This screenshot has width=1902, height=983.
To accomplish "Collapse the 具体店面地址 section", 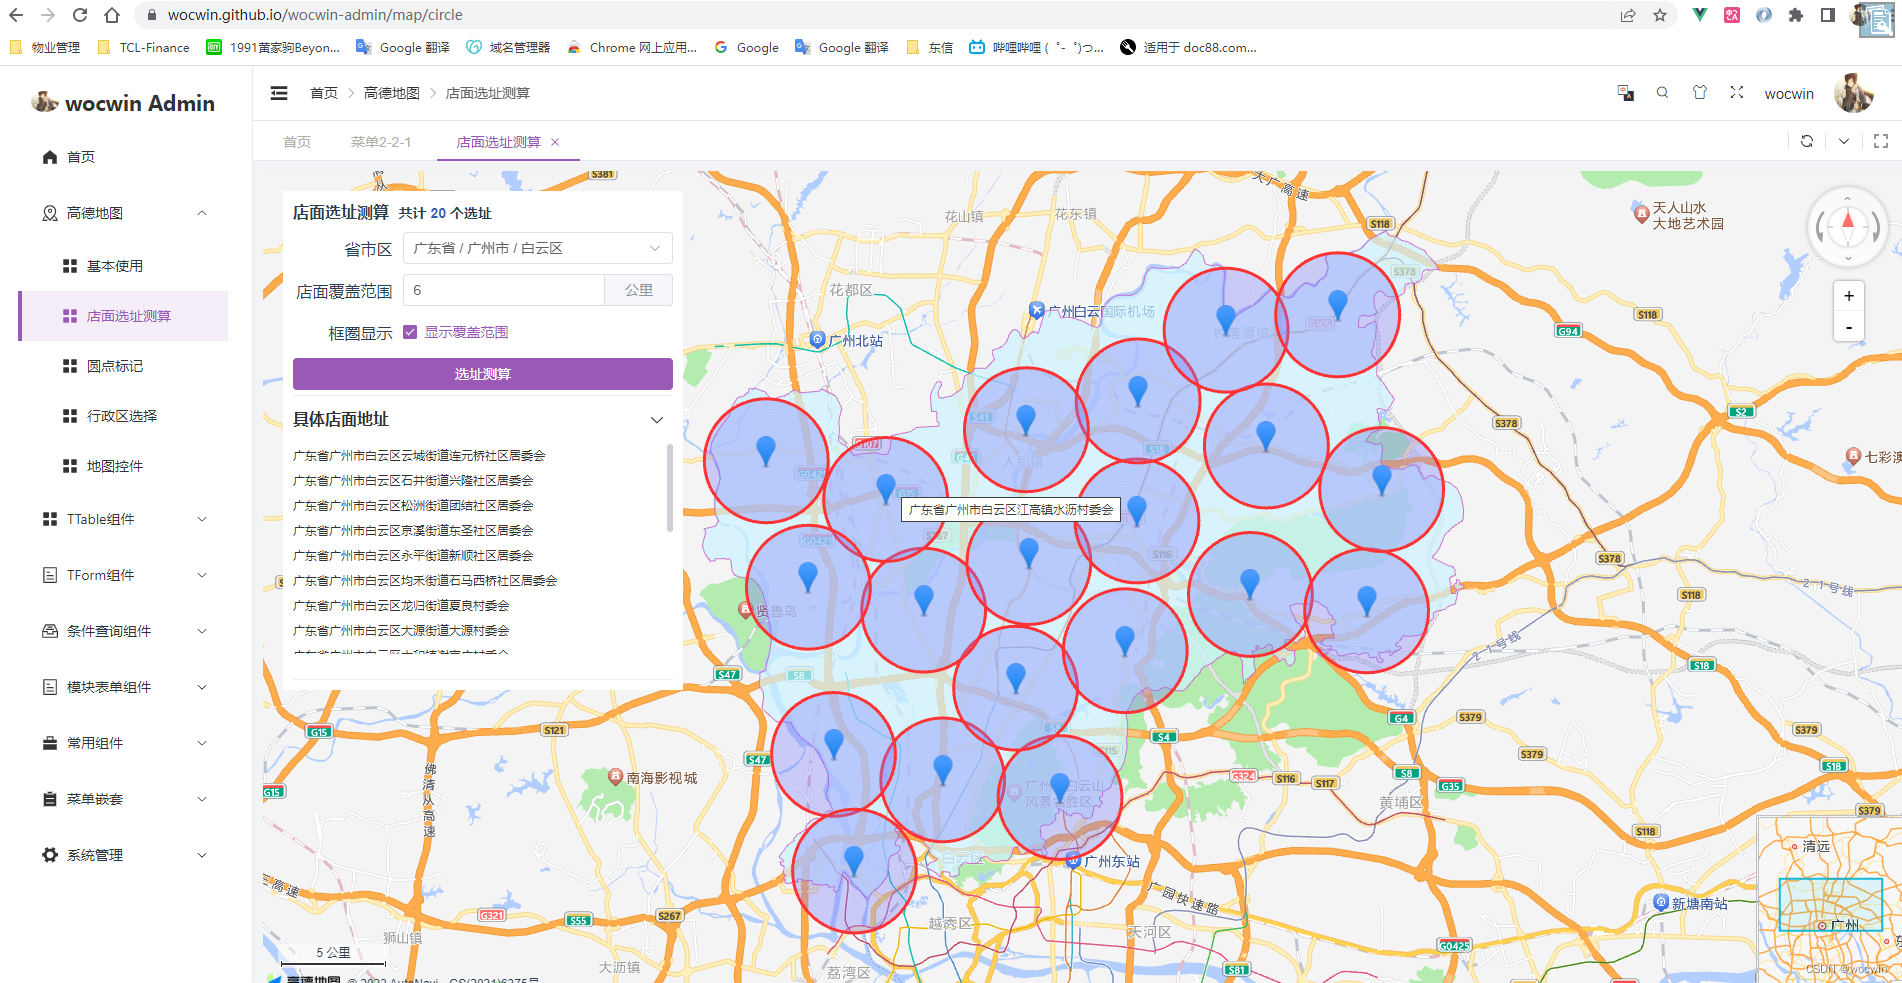I will tap(657, 420).
